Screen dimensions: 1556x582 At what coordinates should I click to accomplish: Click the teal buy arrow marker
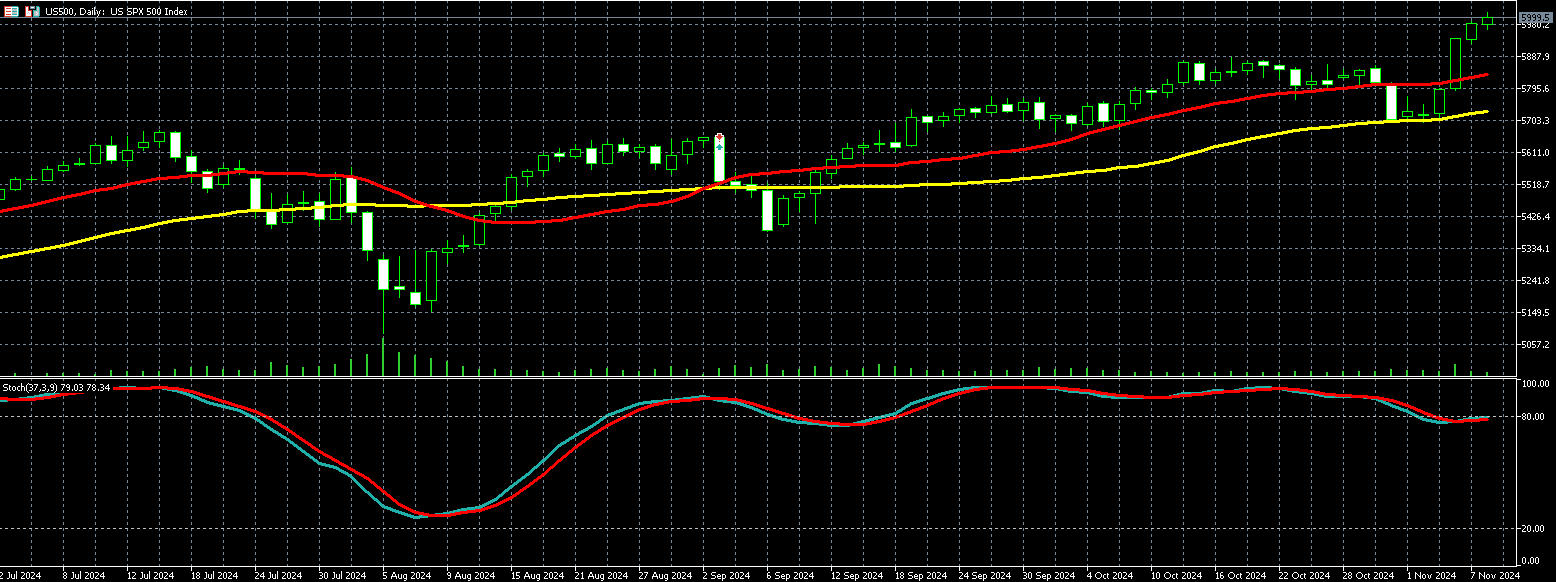tap(719, 146)
